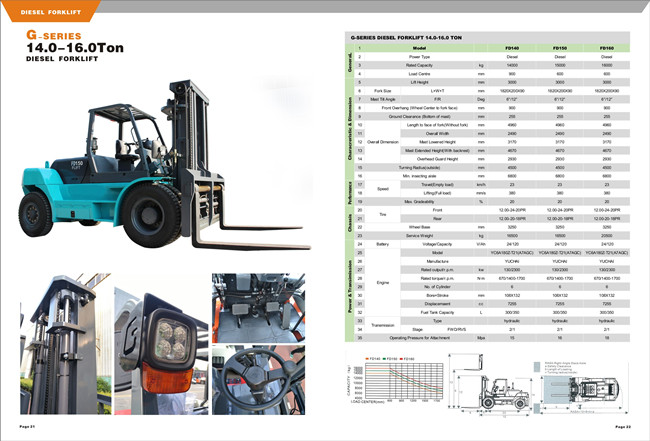Open the forklift side-view dimension drawing
Viewport: 650px width, 441px height.
point(489,384)
